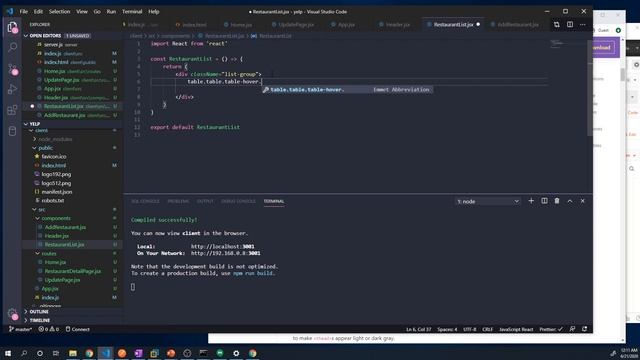Open File Explorer from taskbar
Image resolution: width=640 pixels, height=360 pixels.
[x=73, y=353]
